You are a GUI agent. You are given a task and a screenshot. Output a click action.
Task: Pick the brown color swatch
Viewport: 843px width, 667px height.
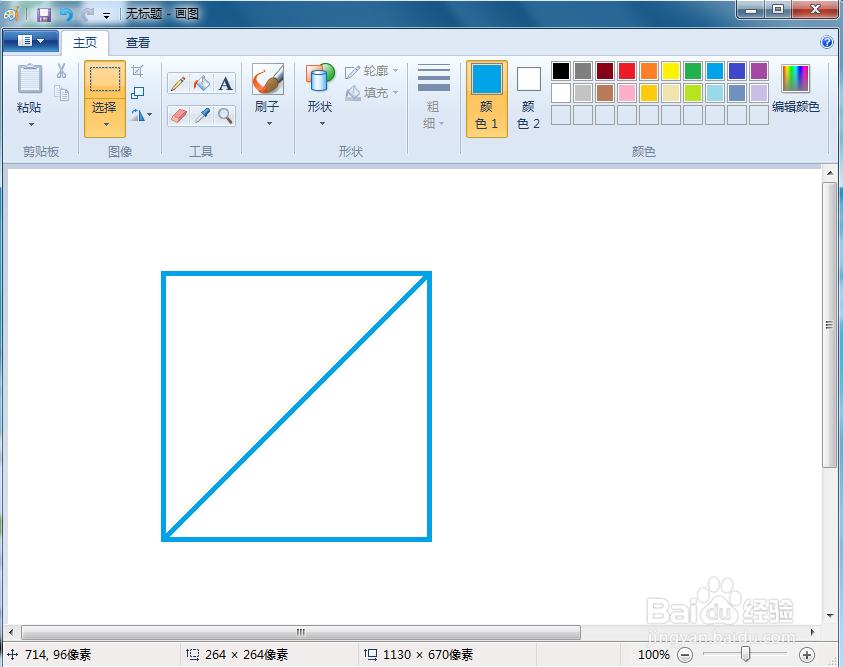(605, 93)
